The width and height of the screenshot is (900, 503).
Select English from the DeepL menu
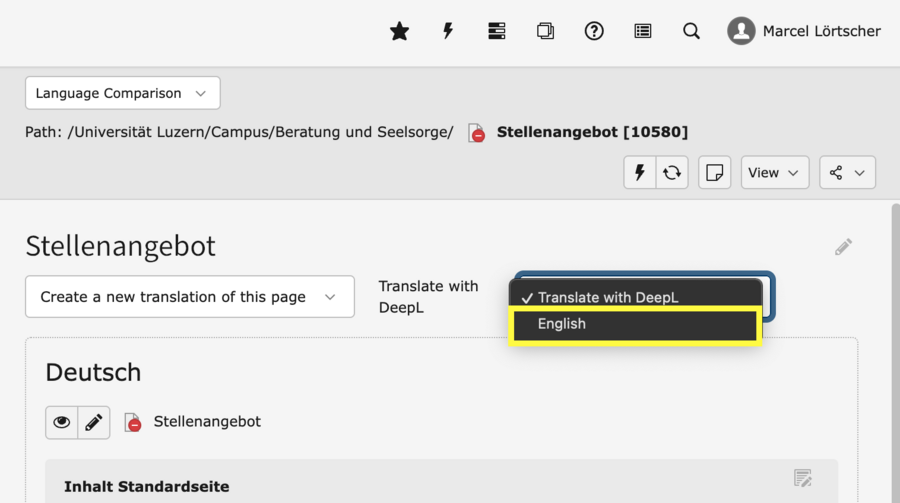[x=635, y=325]
